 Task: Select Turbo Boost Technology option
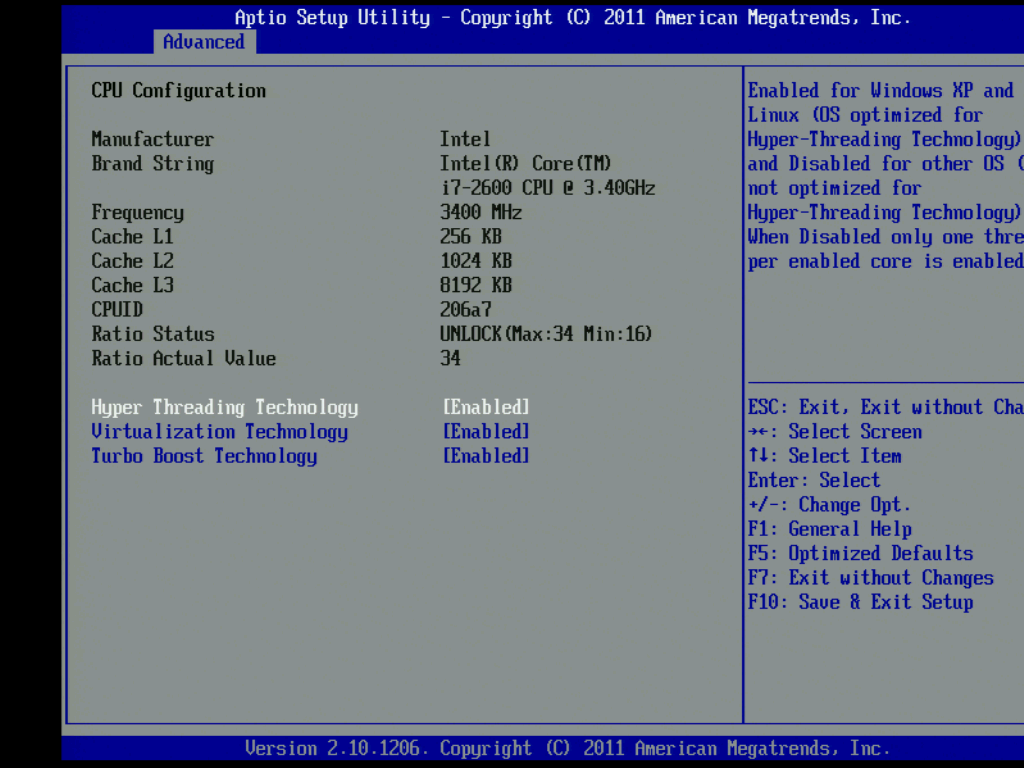point(204,456)
